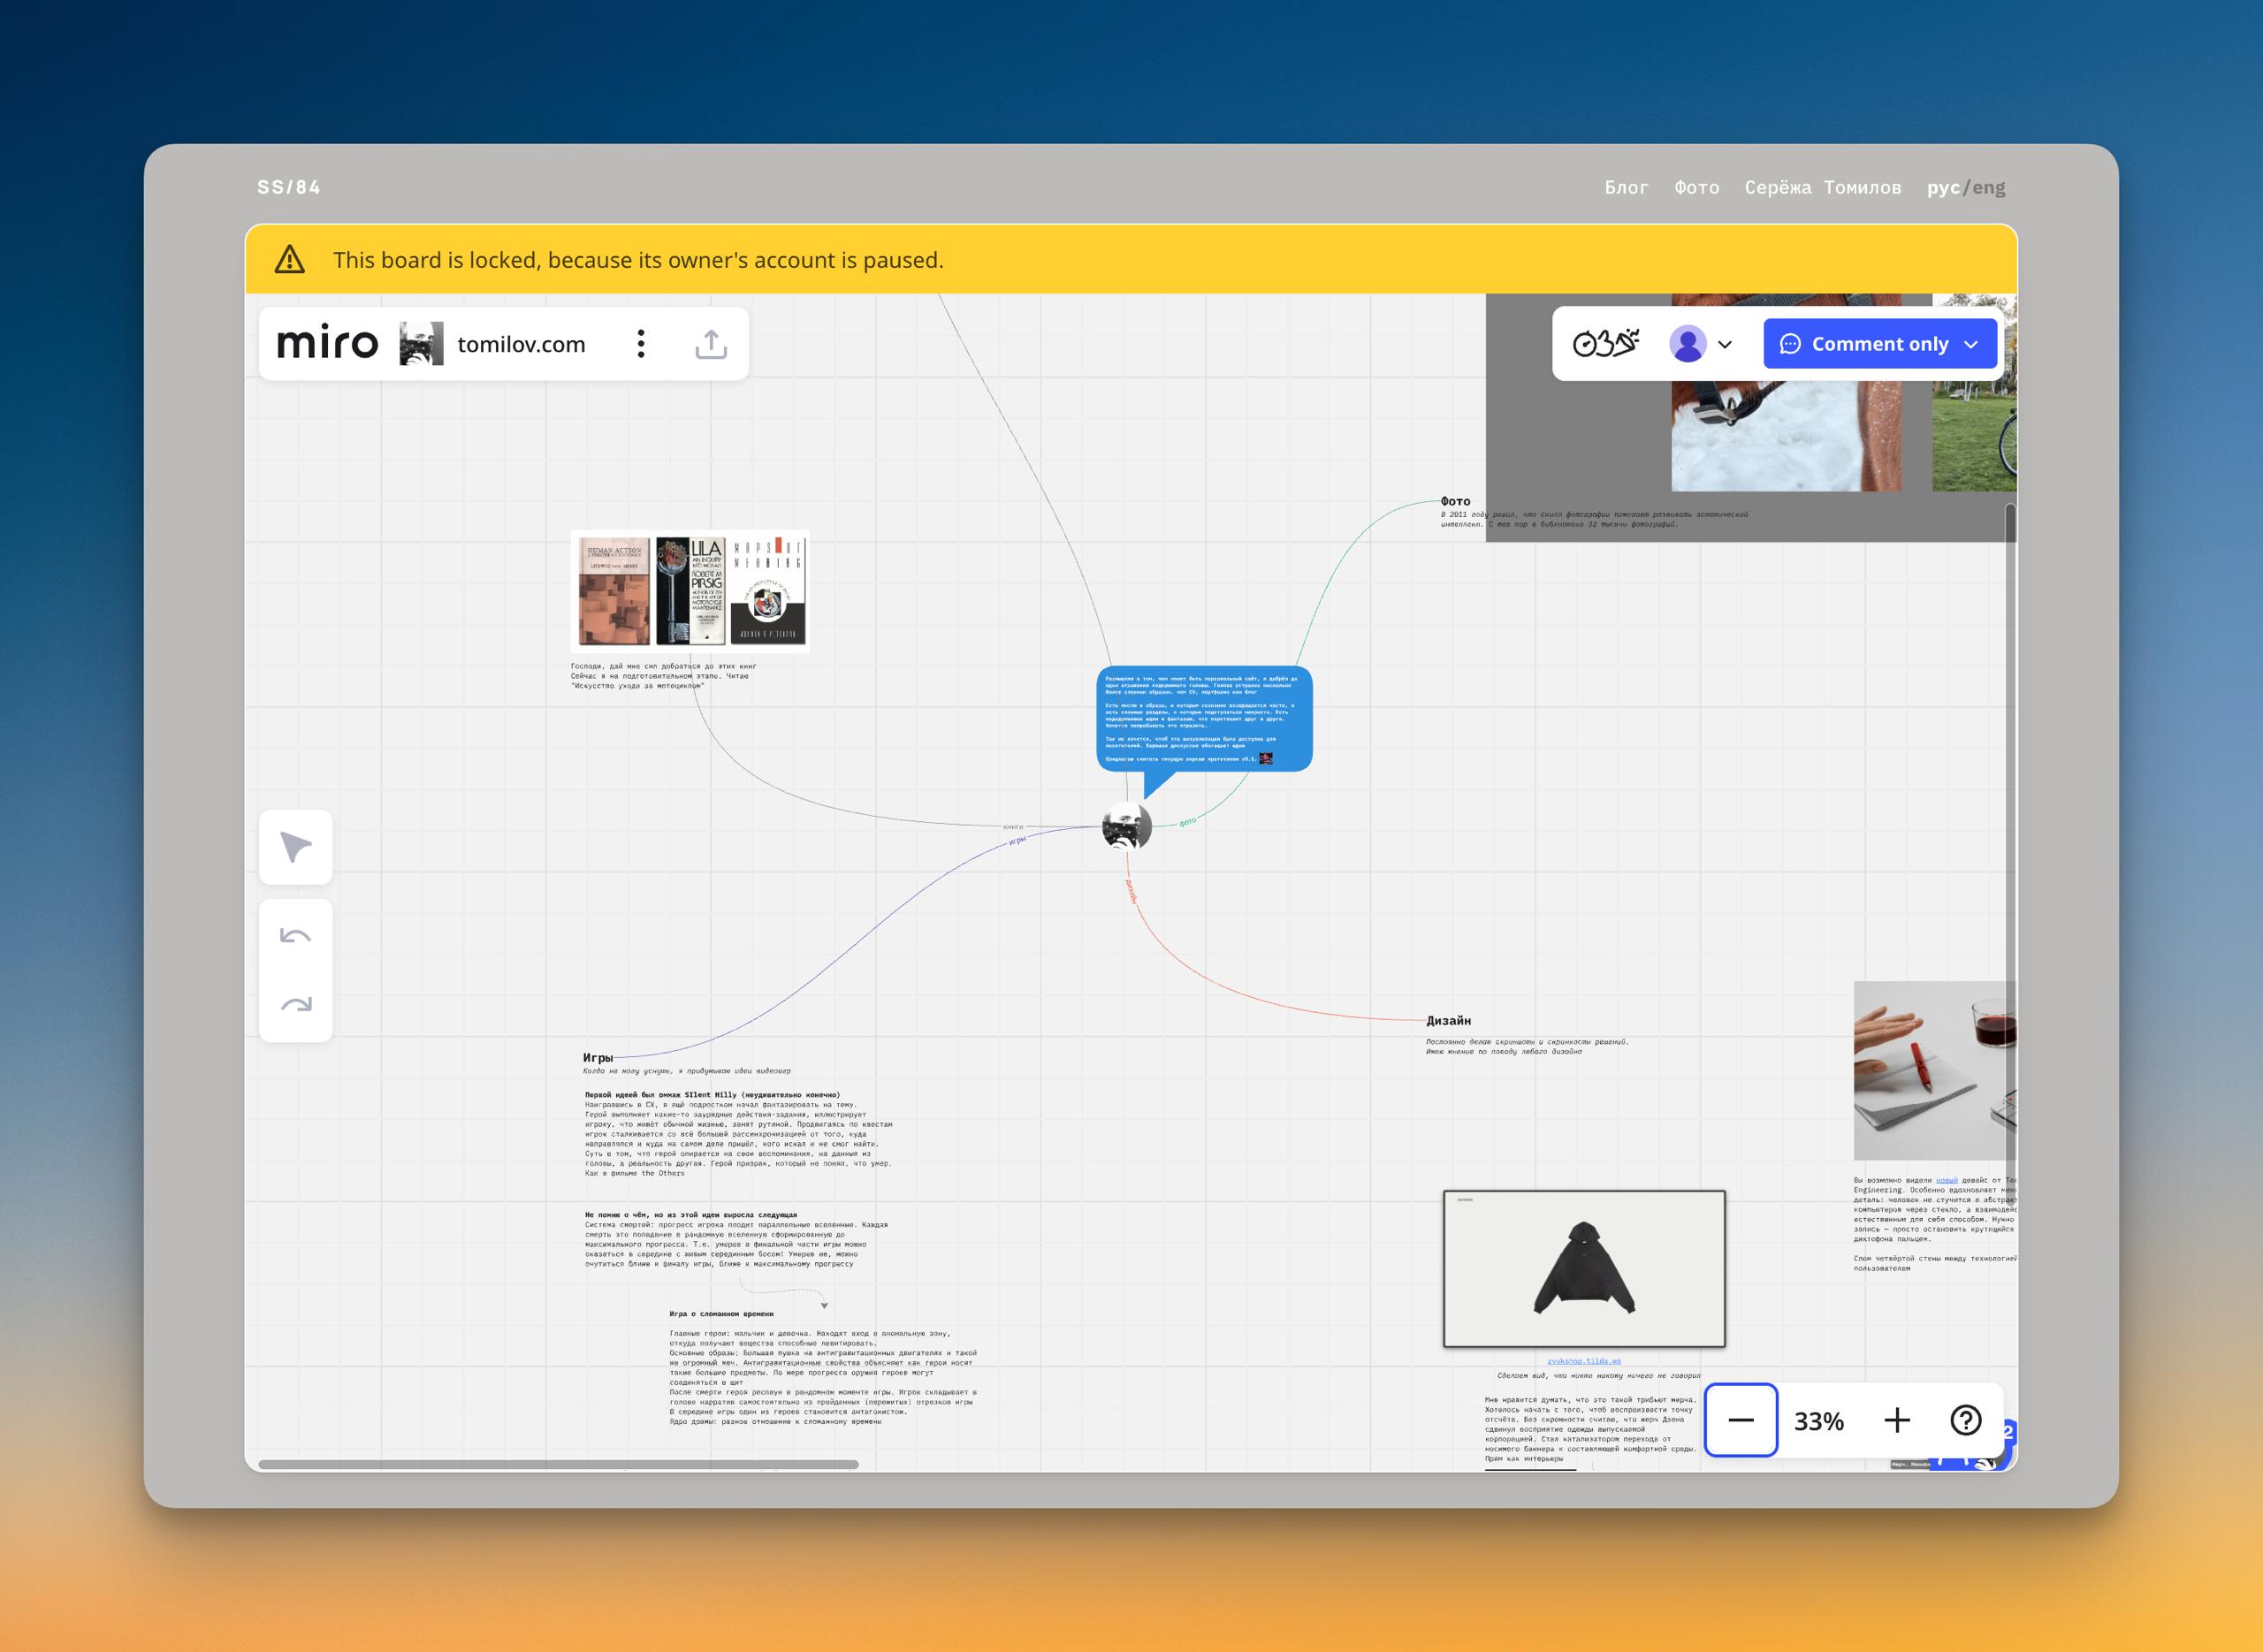The height and width of the screenshot is (1652, 2263).
Task: Open the Серёжа Томилов page link
Action: 1823,187
